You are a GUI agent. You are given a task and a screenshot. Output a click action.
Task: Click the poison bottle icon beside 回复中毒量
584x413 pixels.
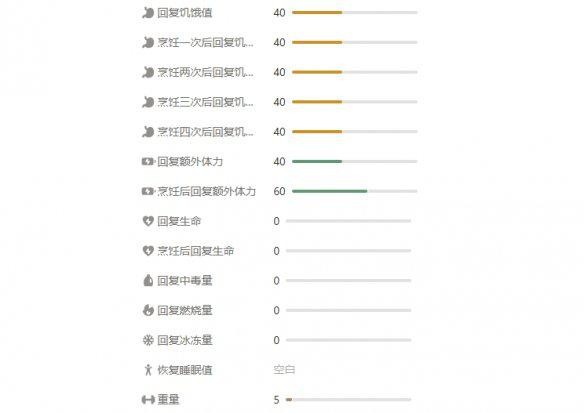[x=148, y=280]
